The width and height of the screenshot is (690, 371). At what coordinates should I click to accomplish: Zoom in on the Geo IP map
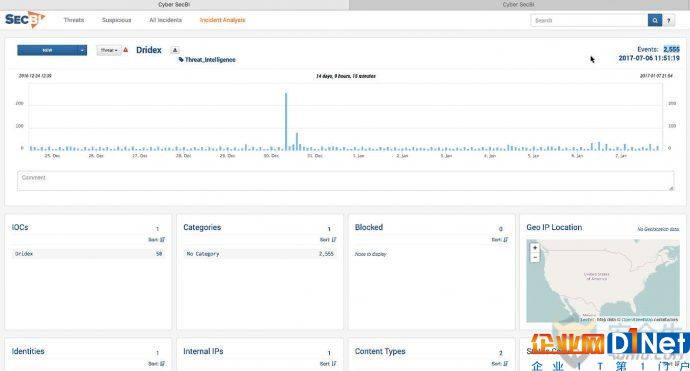tap(535, 248)
